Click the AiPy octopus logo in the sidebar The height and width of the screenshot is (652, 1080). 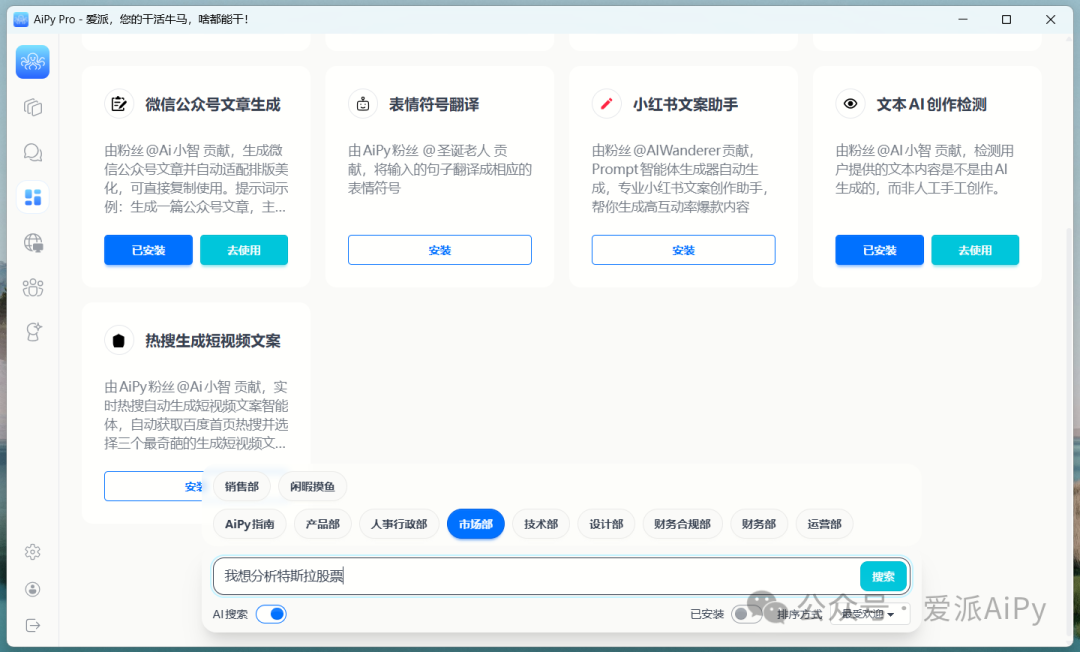32,62
